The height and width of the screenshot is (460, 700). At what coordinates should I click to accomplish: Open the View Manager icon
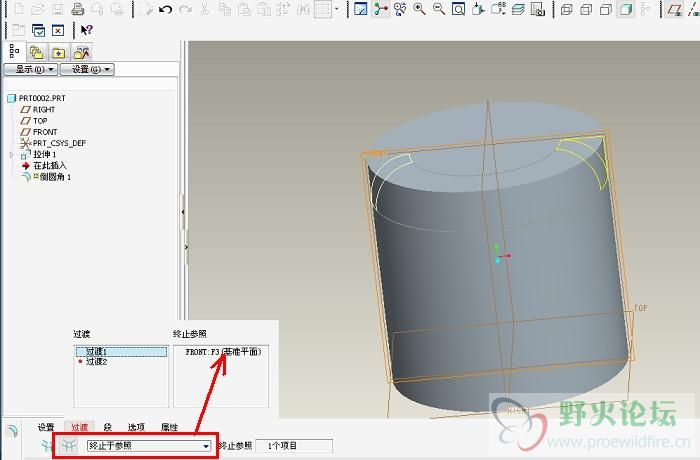[538, 8]
